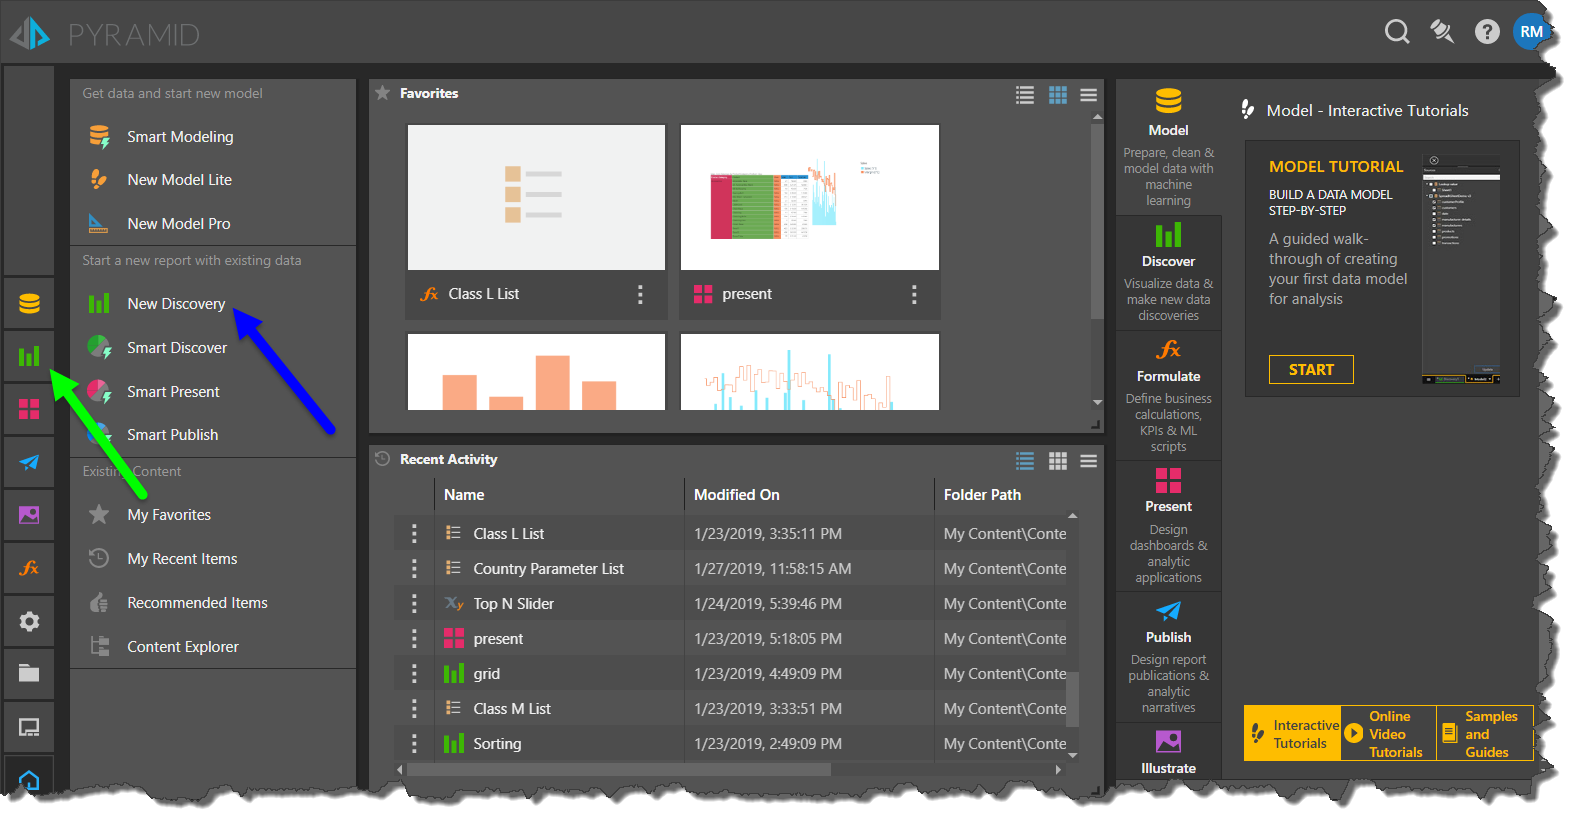Select Samples and Guides tab
Viewport: 1578px width, 823px height.
pos(1485,734)
